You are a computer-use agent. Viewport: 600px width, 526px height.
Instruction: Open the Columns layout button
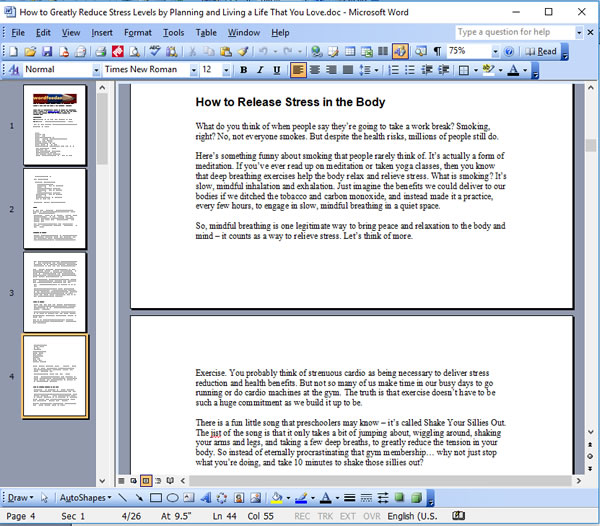point(383,51)
